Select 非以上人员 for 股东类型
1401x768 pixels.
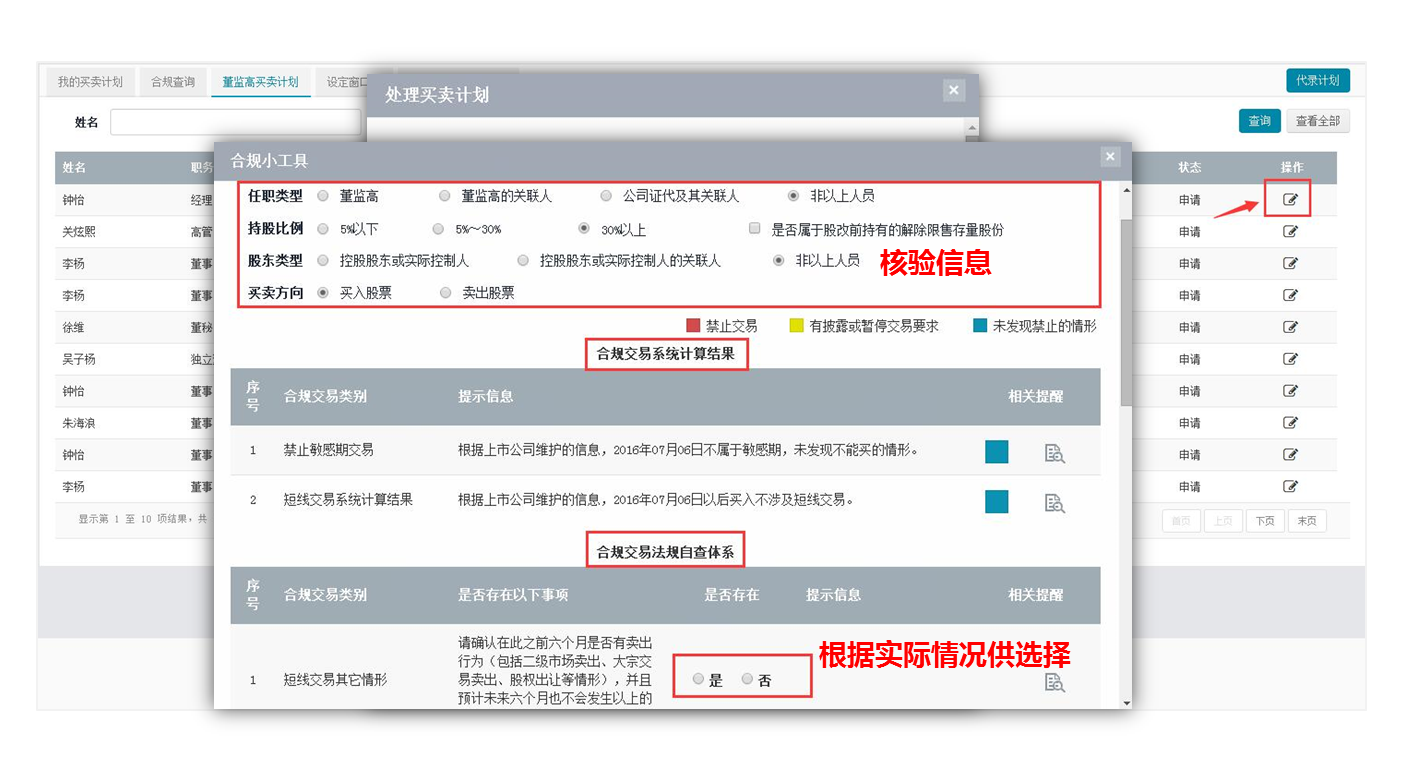tap(779, 260)
